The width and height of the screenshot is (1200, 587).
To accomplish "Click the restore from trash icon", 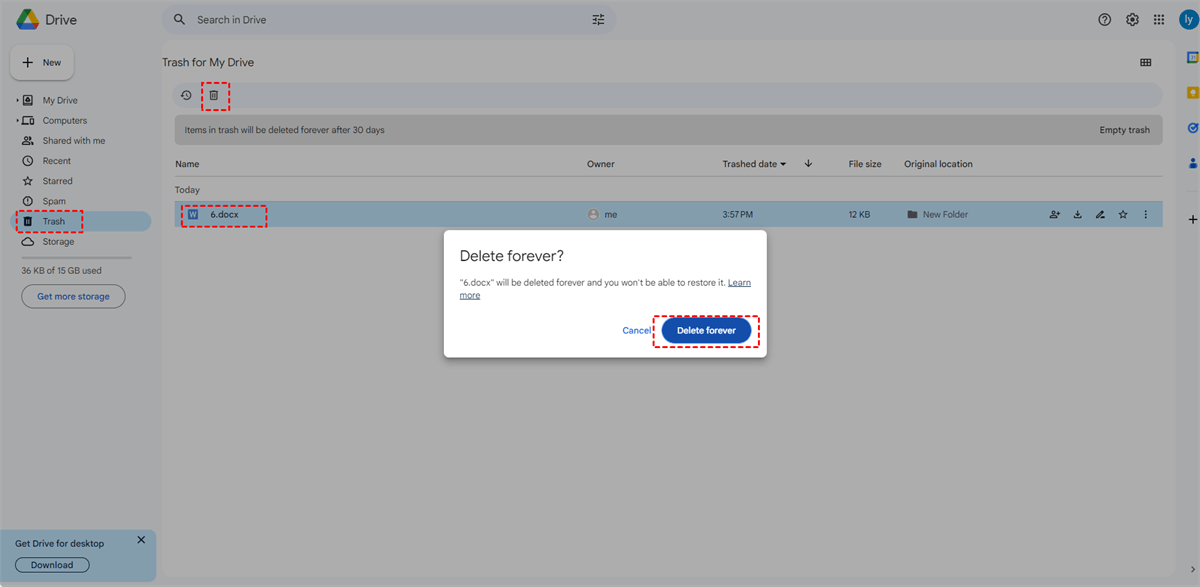I will (x=186, y=95).
